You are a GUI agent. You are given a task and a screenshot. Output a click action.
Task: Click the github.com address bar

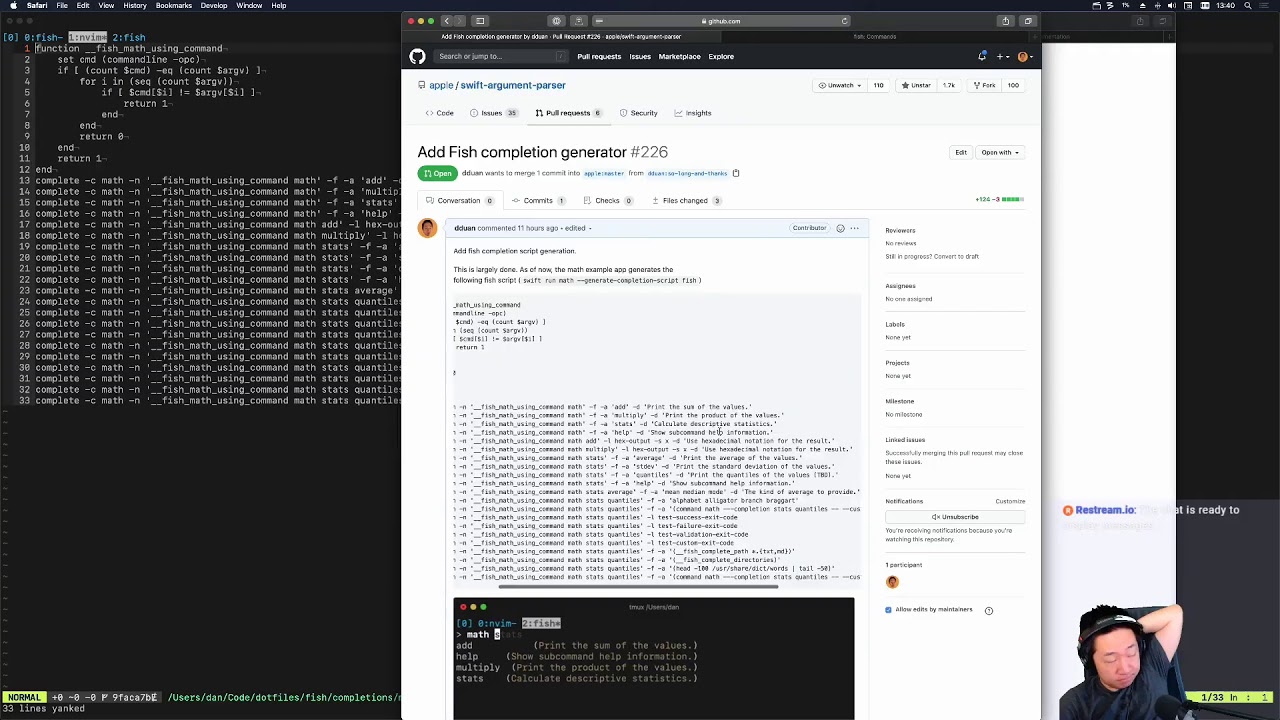pos(723,21)
